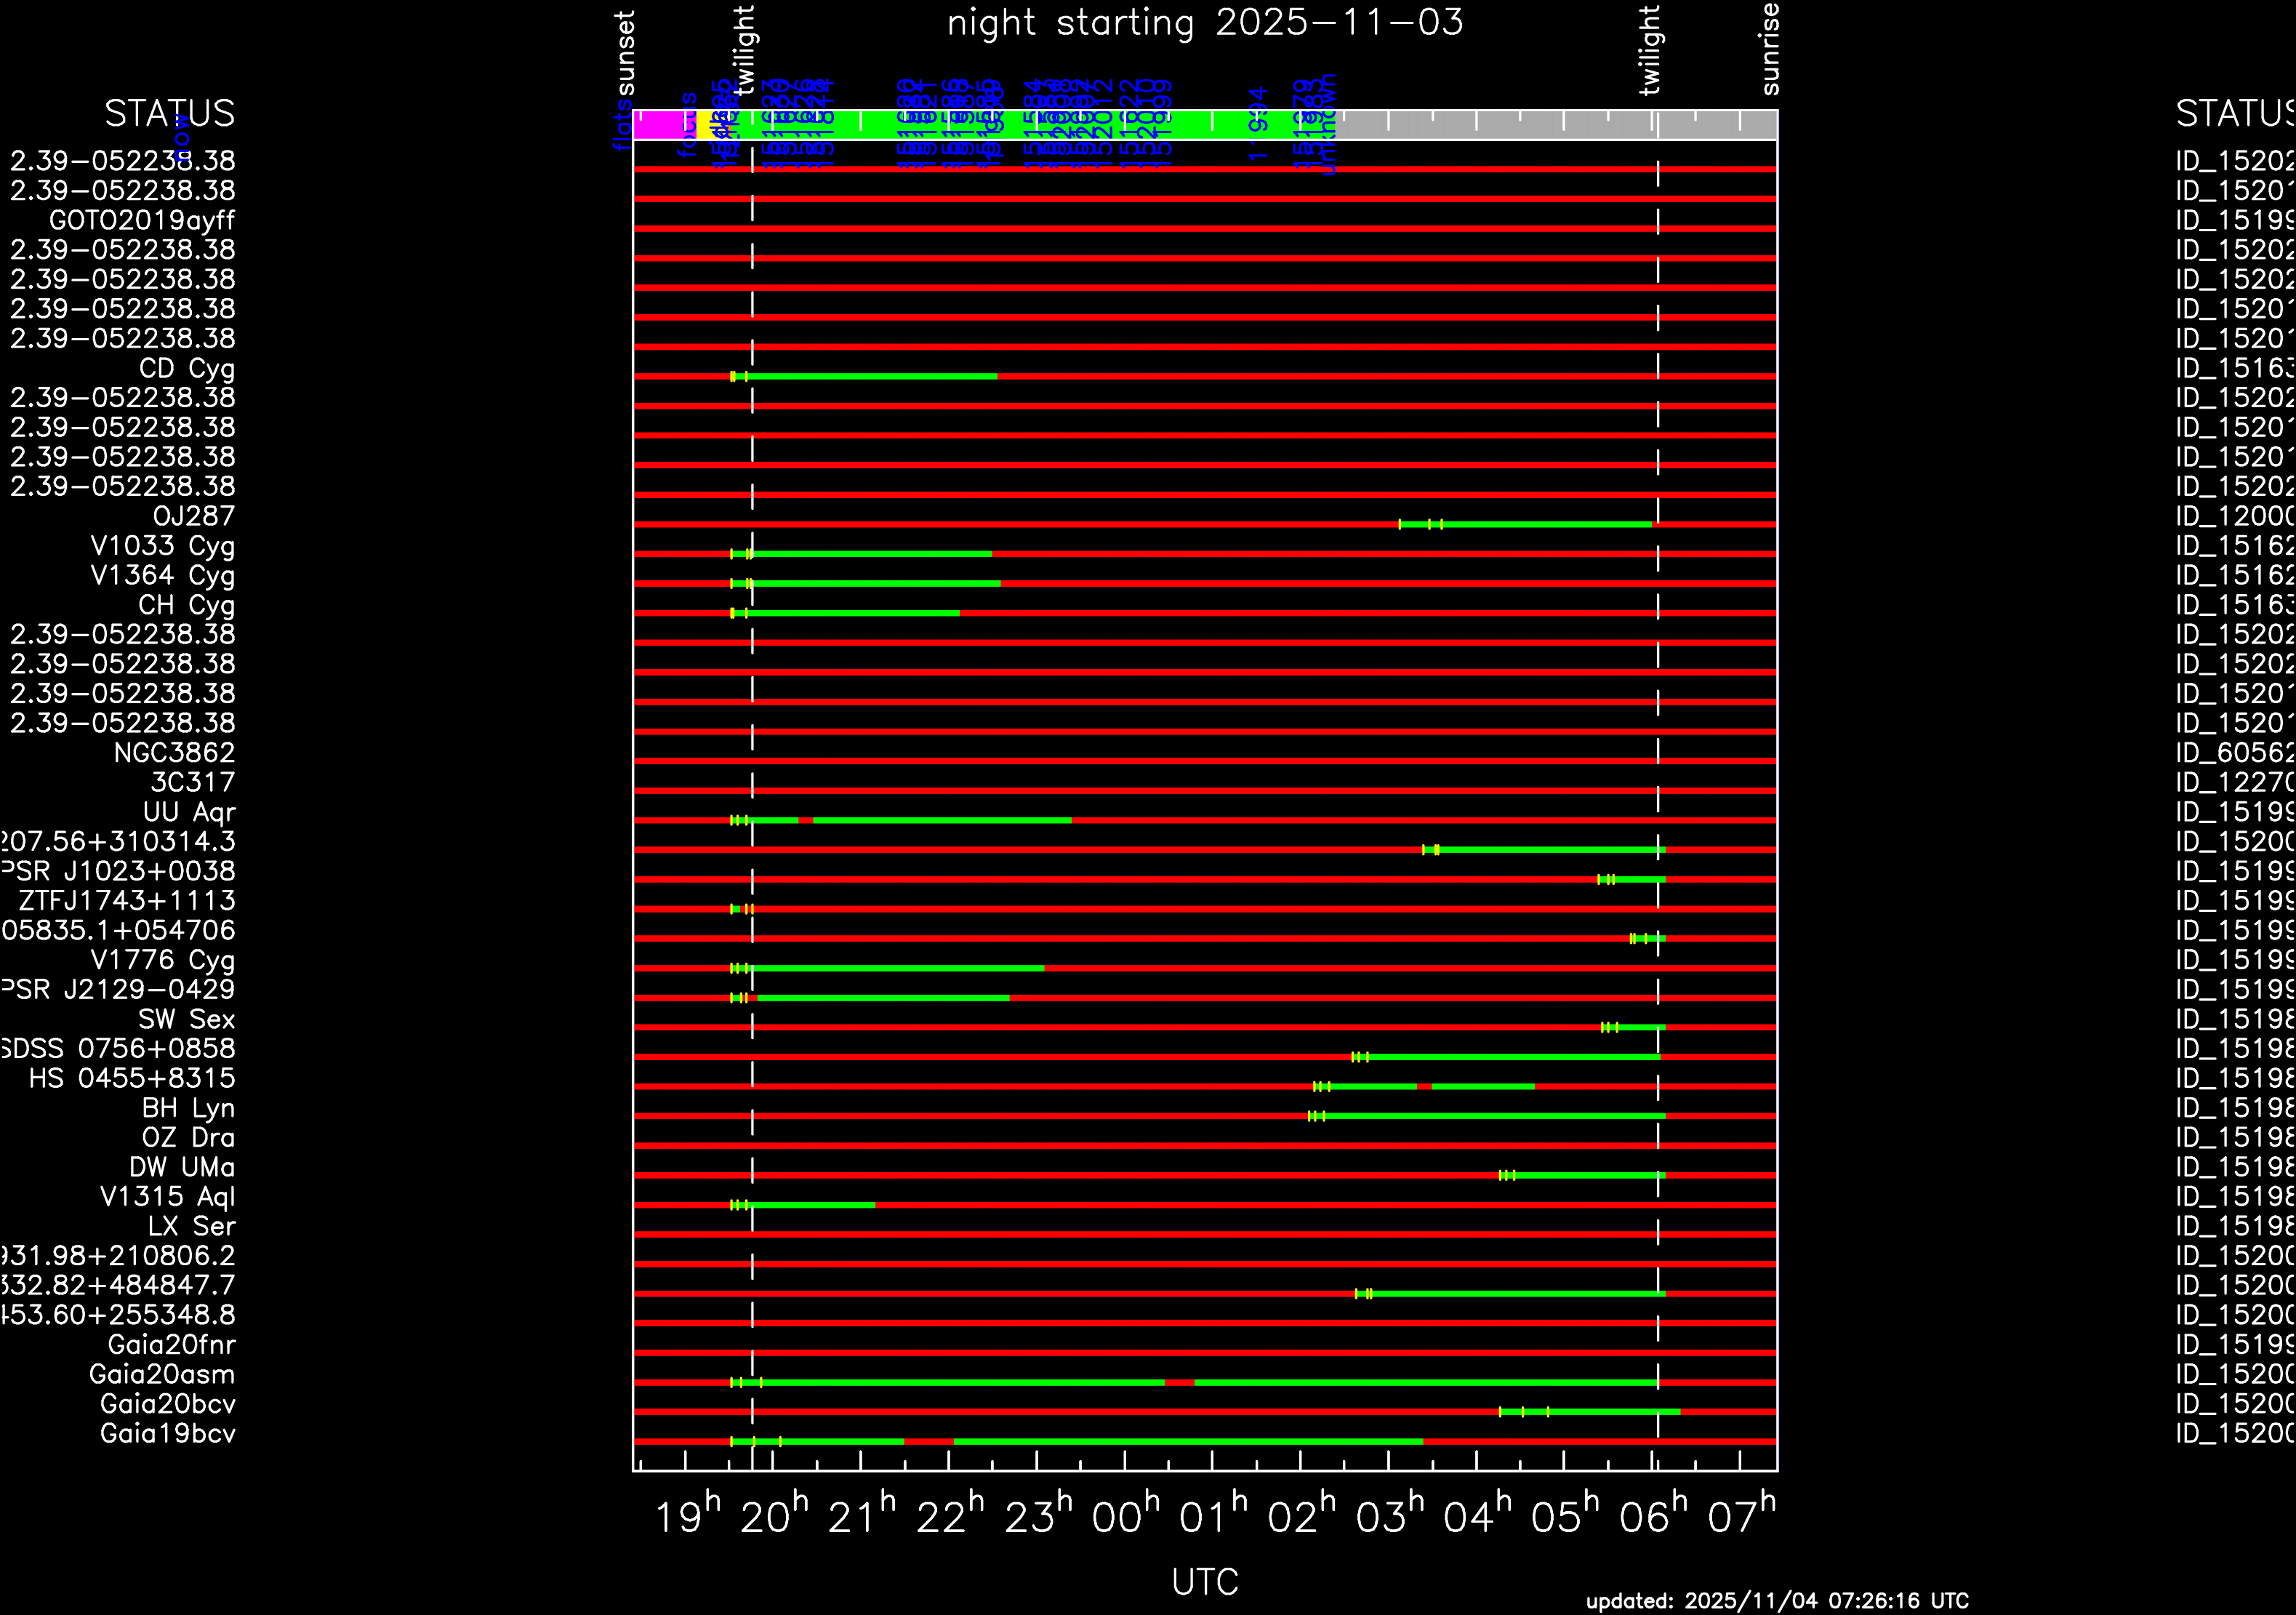Click the Gaia19bcv target label
The image size is (2296, 1615).
(167, 1434)
